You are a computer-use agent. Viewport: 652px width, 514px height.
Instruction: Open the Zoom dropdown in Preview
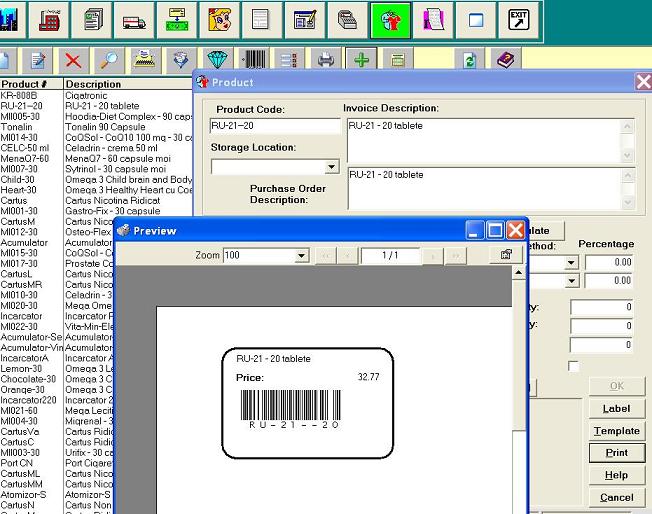click(x=301, y=255)
